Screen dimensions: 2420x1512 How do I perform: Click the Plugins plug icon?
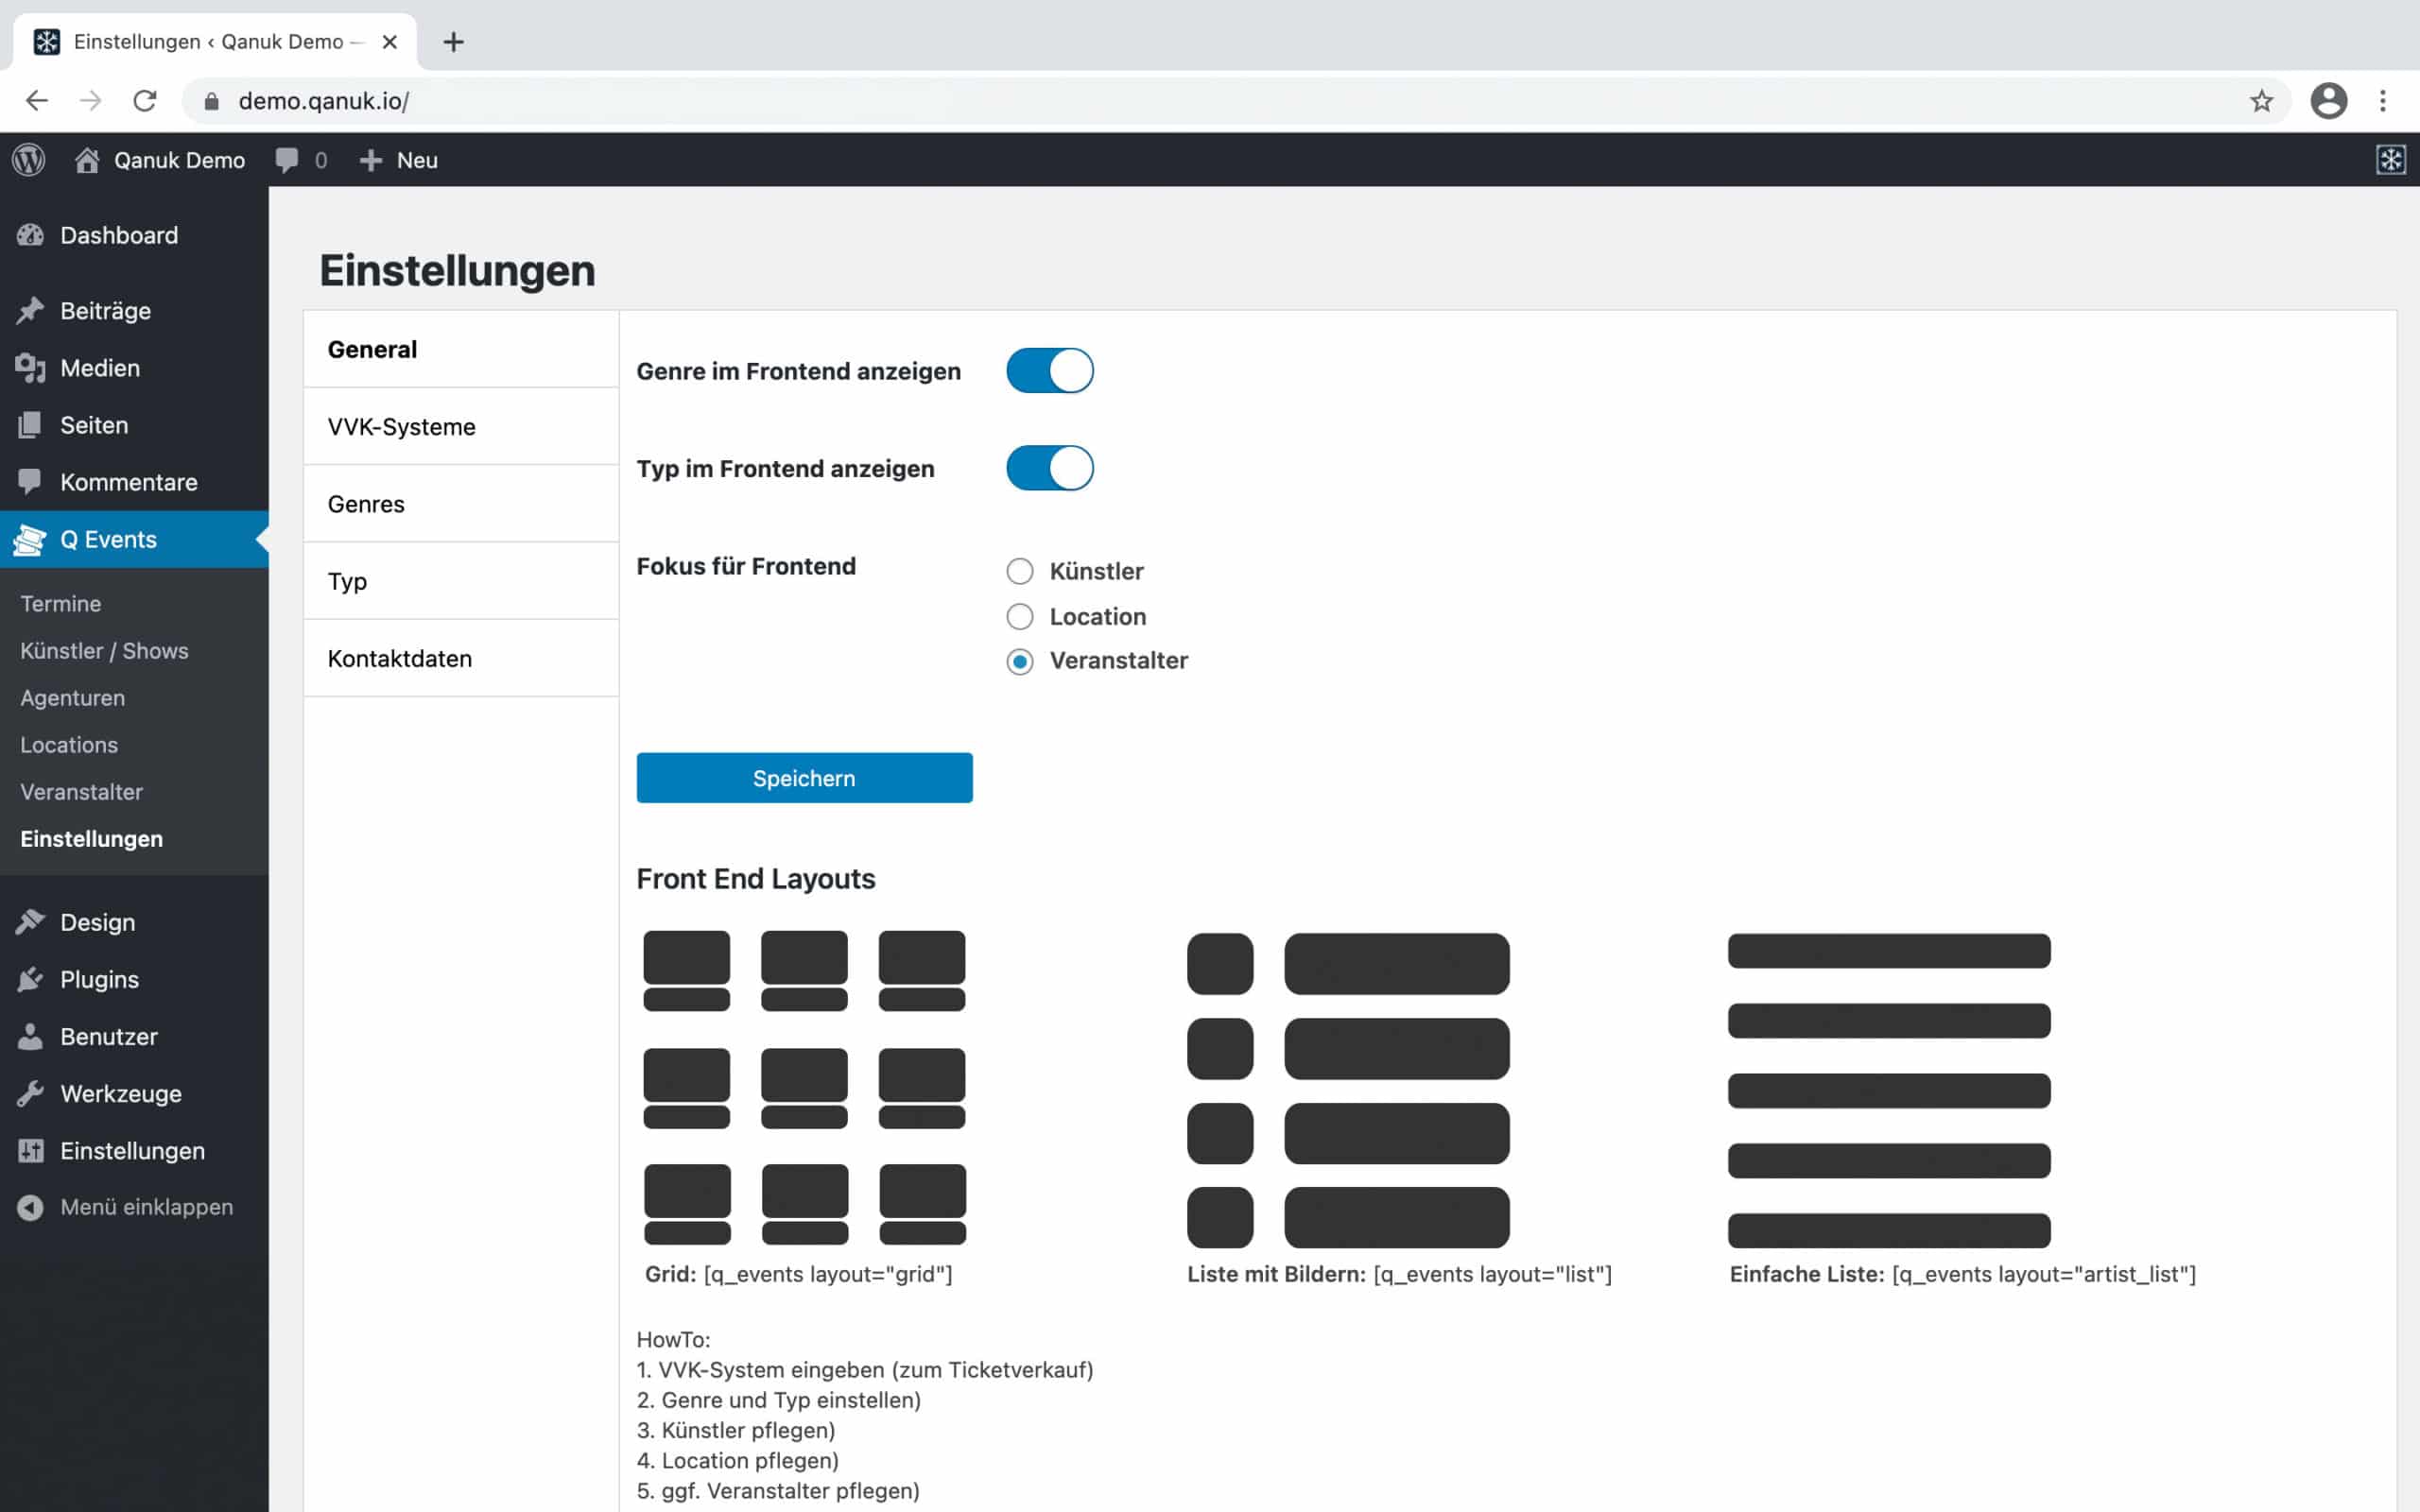coord(30,979)
